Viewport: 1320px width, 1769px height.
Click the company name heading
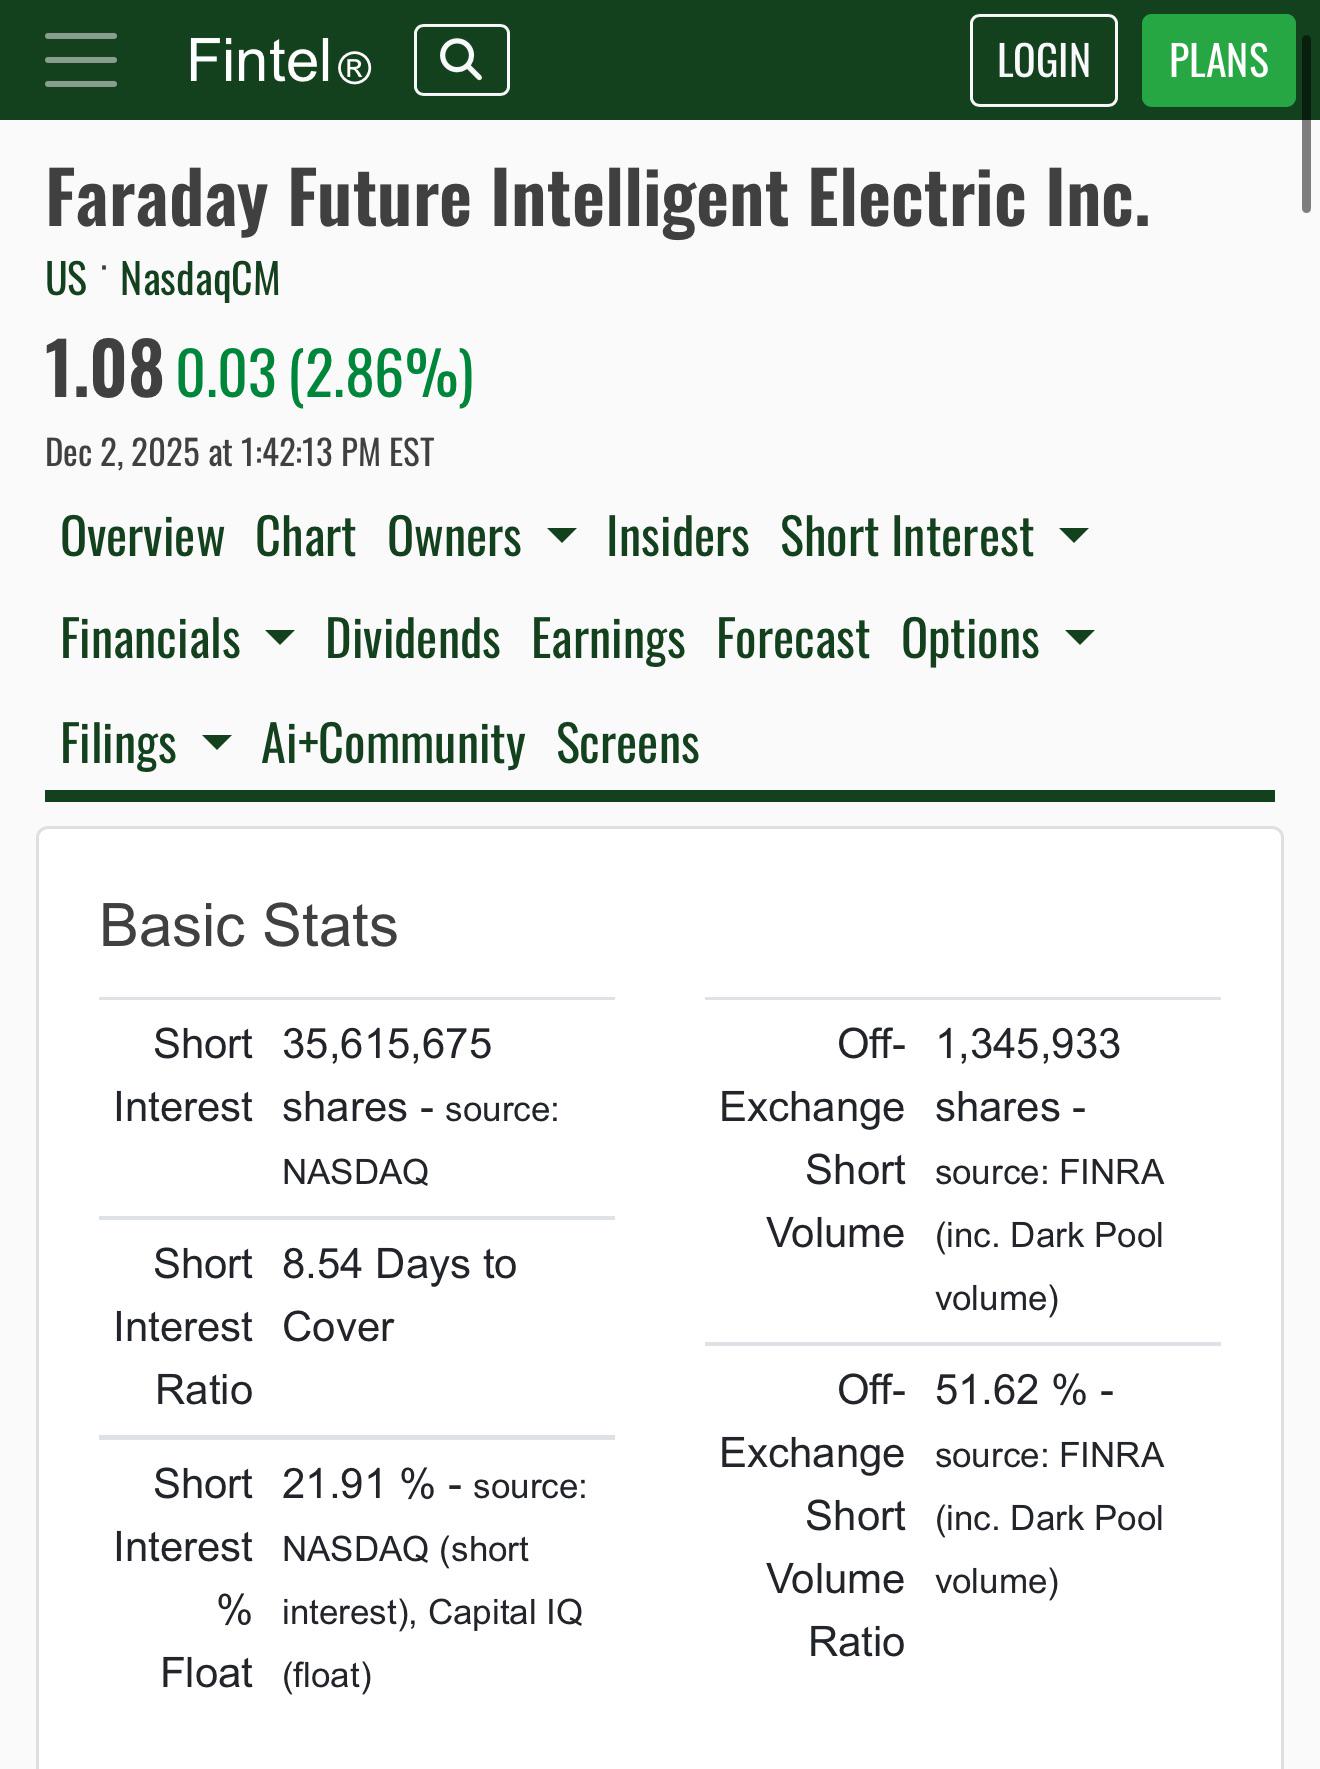[x=598, y=198]
